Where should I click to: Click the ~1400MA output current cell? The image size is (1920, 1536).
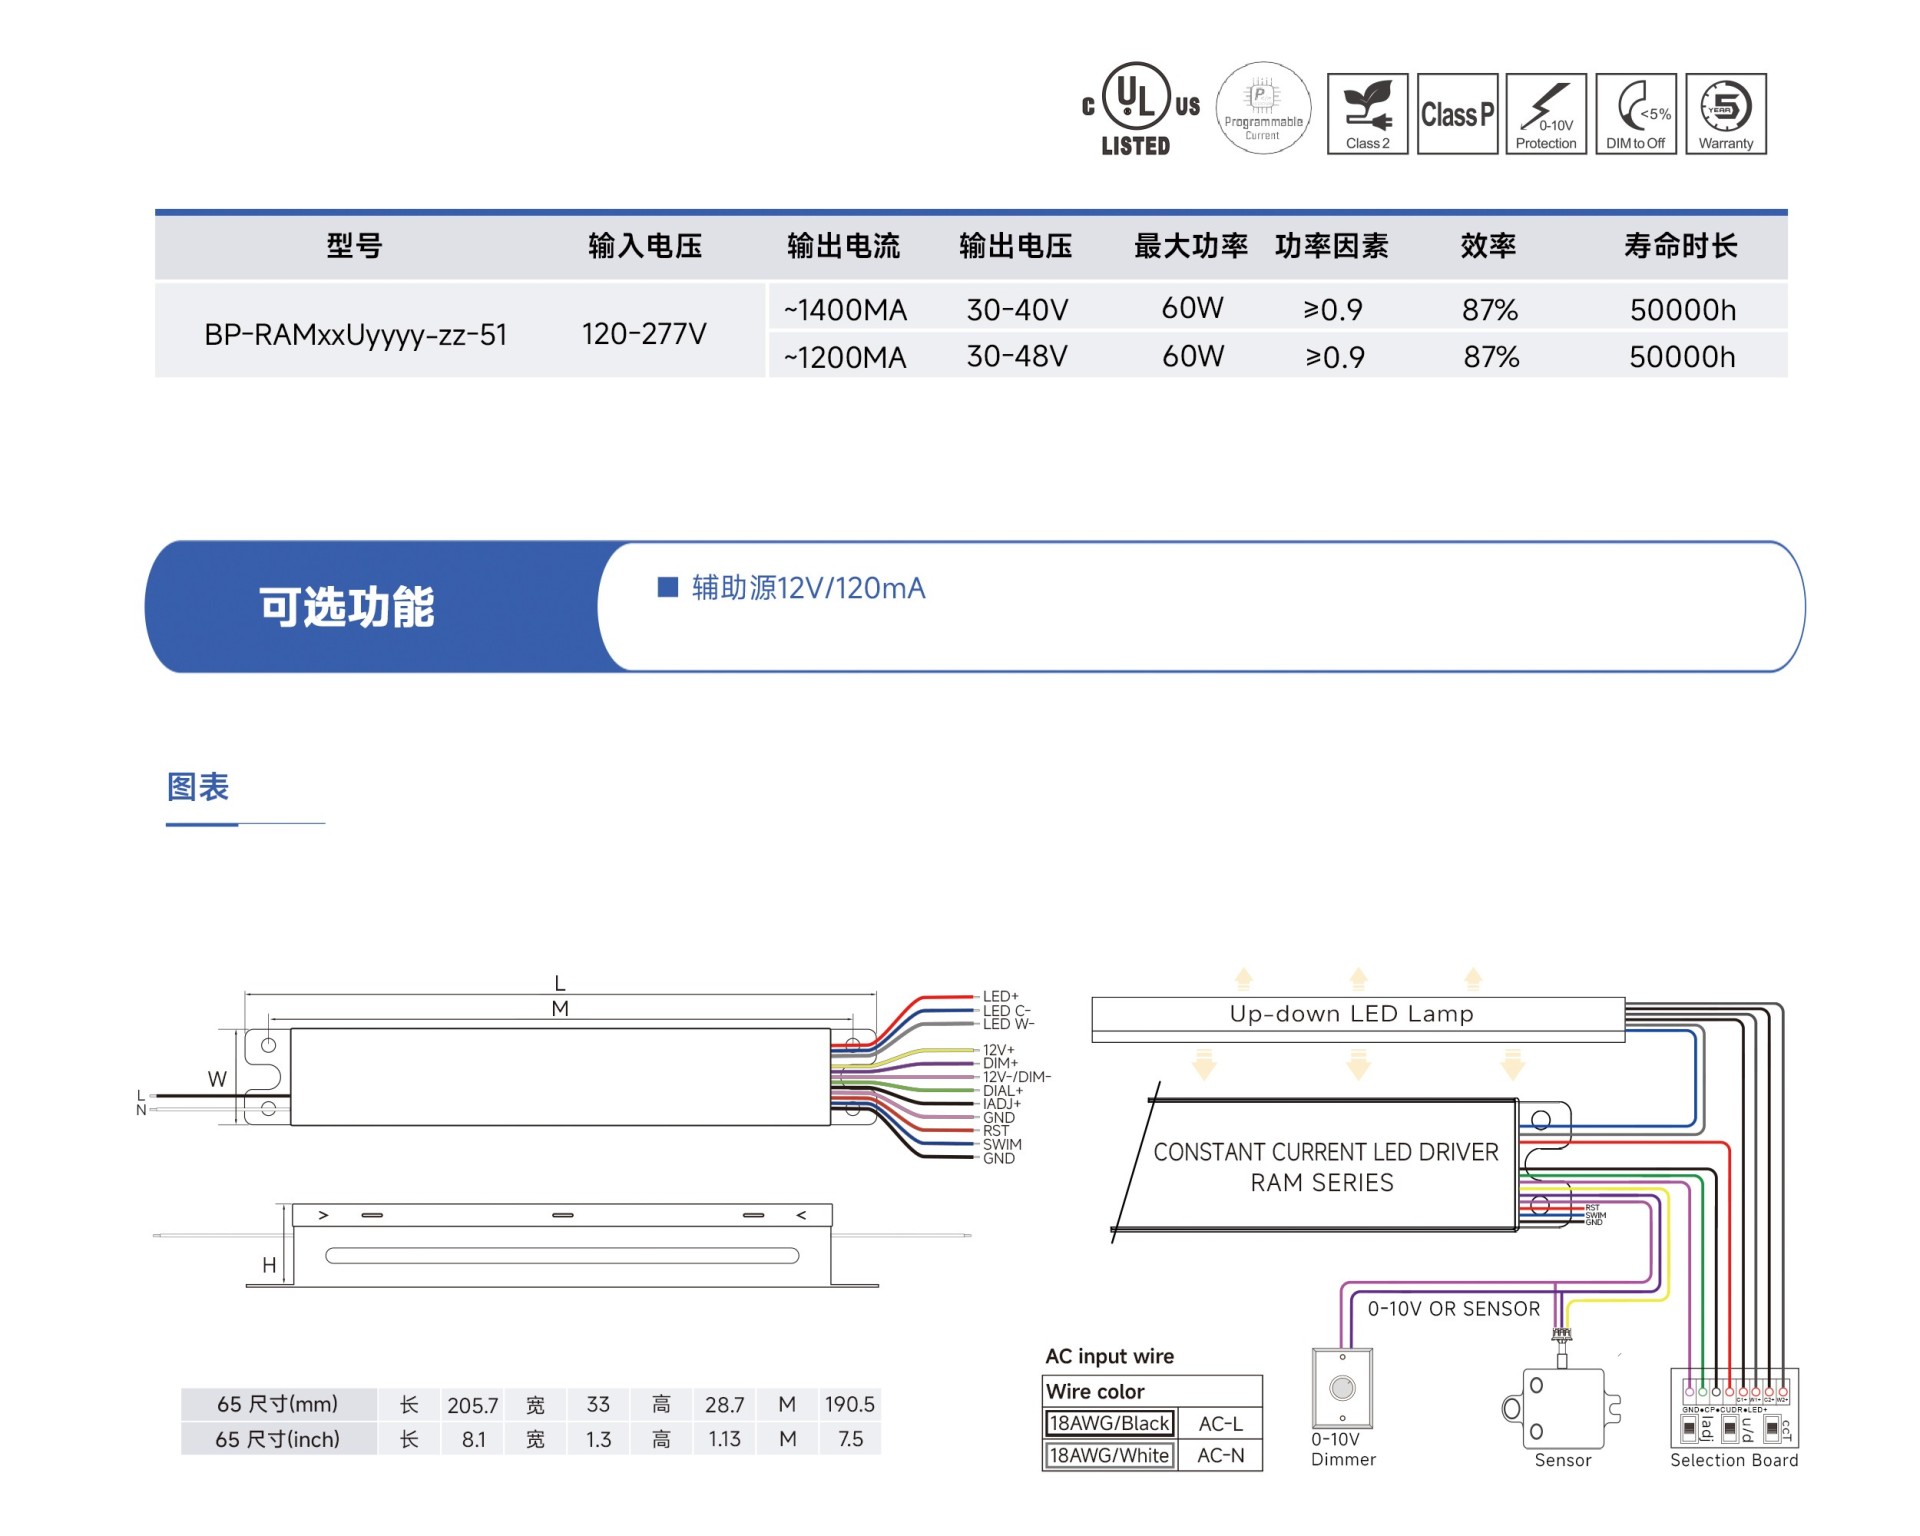(x=845, y=310)
